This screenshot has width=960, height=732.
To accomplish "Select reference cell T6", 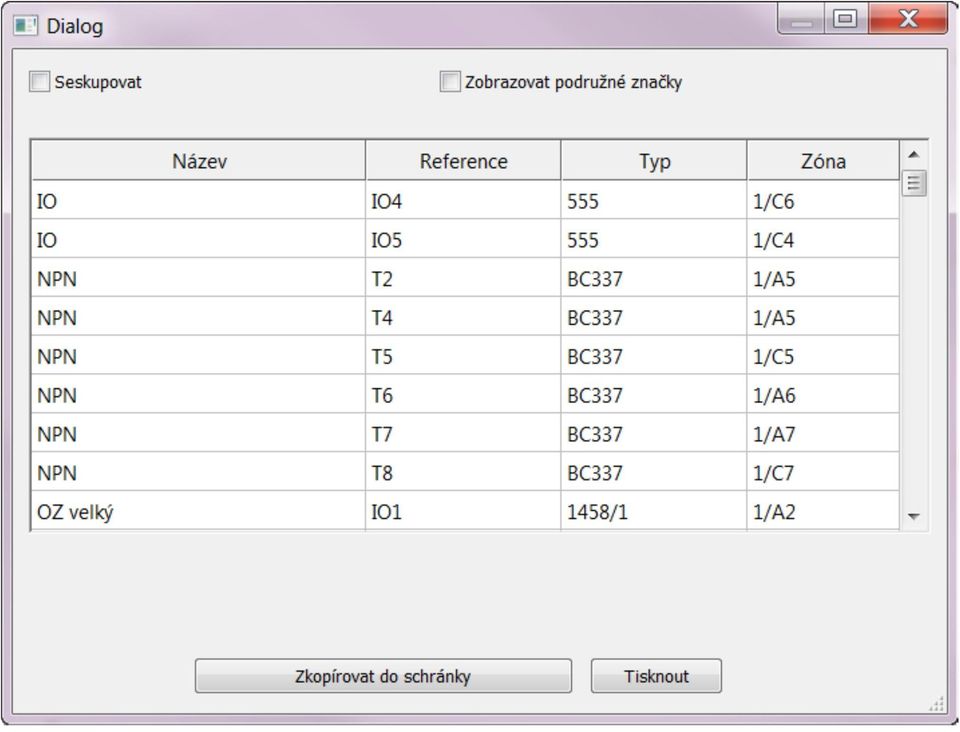I will [x=463, y=395].
